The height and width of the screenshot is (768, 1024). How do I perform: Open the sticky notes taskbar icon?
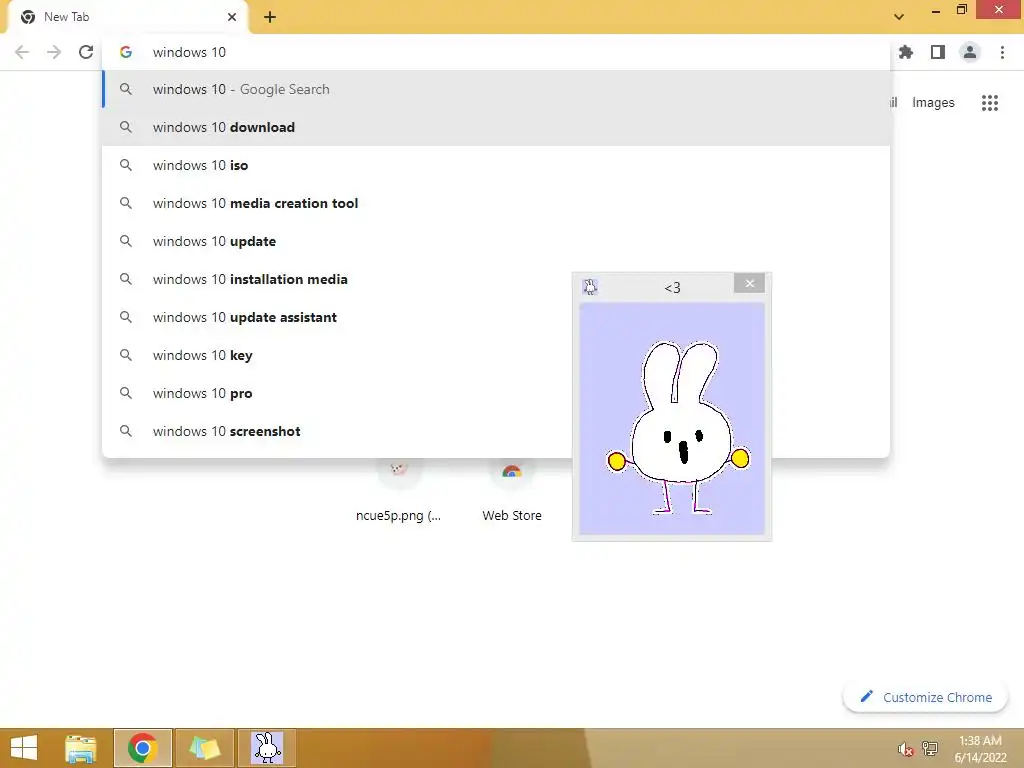204,748
